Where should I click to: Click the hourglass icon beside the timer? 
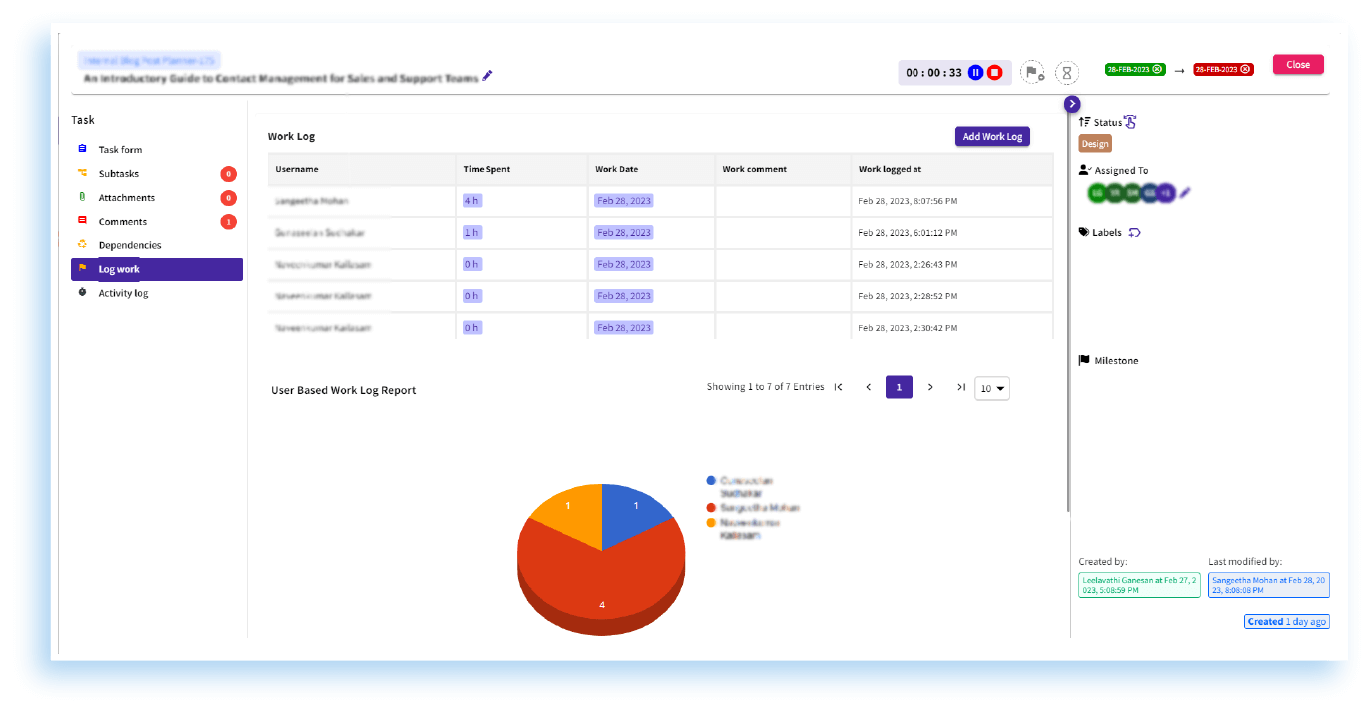coord(1066,72)
